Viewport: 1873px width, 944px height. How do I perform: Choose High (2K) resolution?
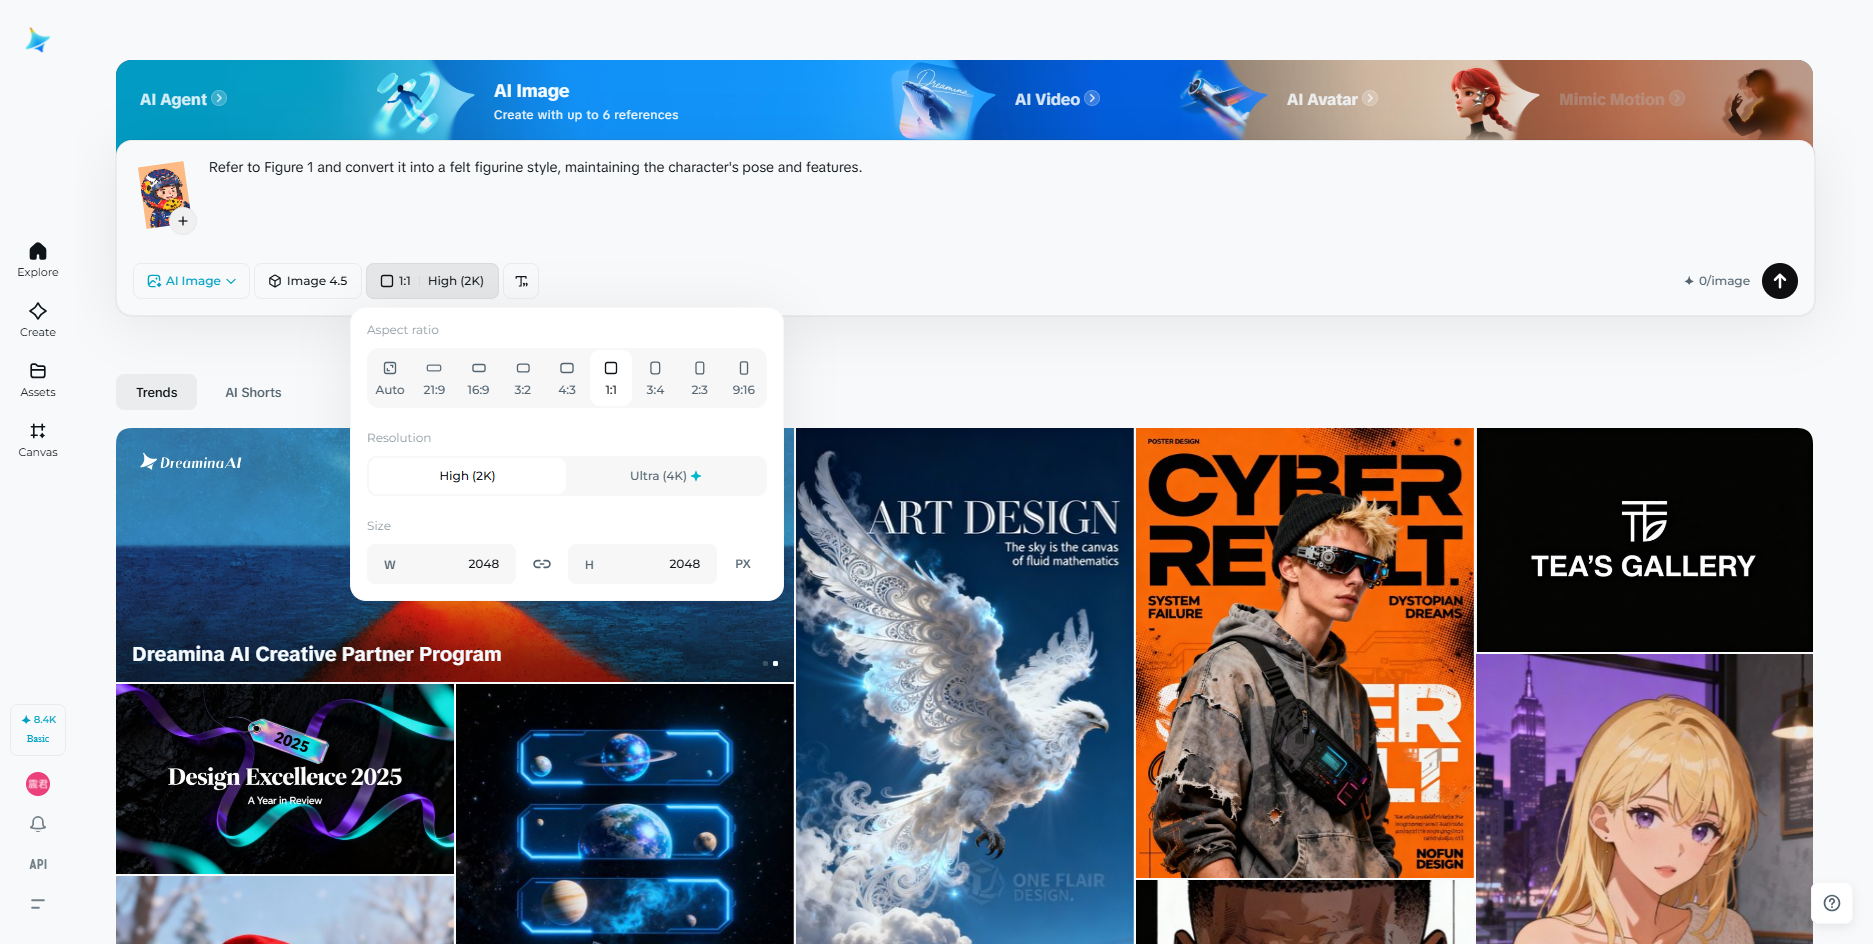467,476
